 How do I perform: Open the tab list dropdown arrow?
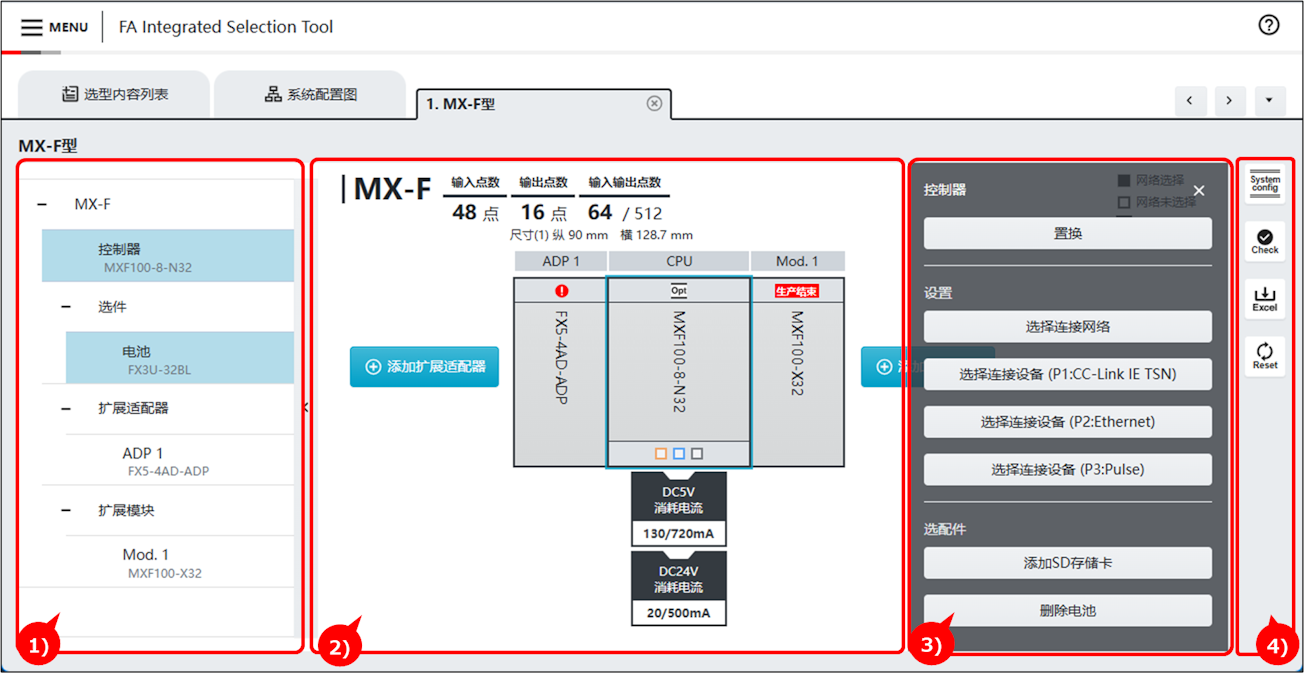[1269, 101]
